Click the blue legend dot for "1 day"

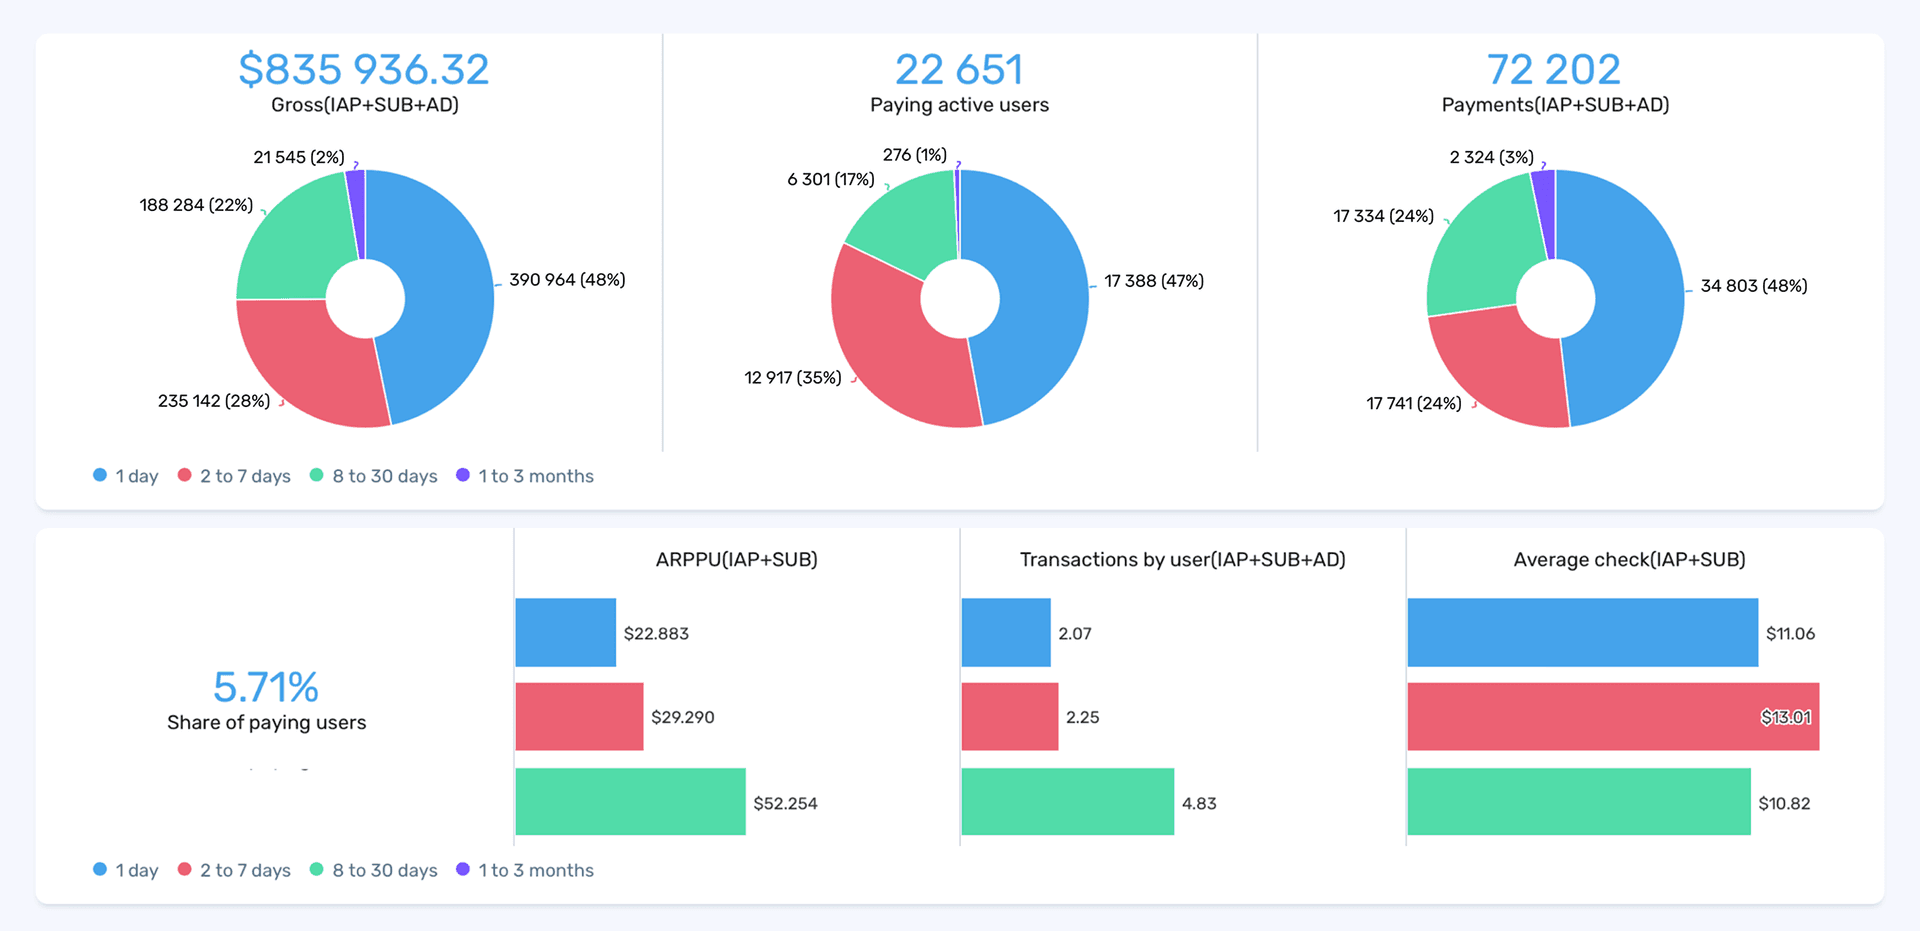click(x=98, y=476)
